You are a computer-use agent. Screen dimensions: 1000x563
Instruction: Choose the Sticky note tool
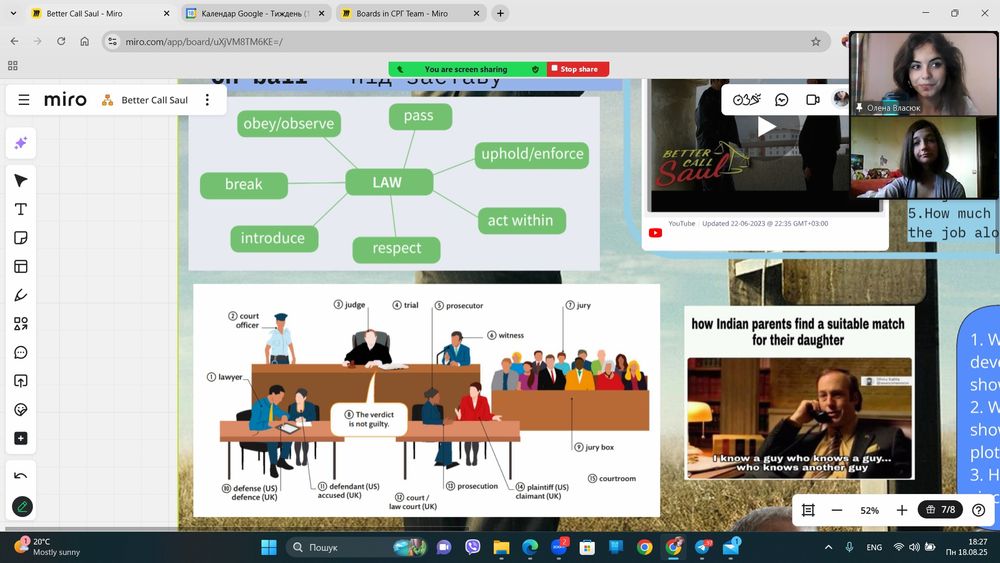[x=20, y=238]
